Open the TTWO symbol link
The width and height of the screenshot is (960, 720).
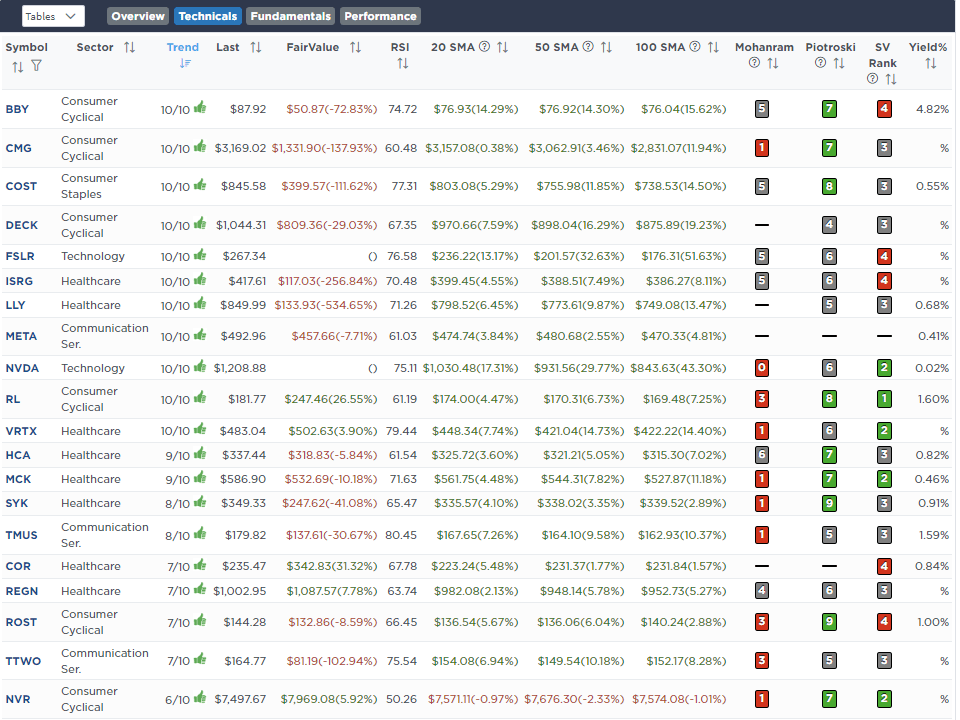[x=23, y=661]
